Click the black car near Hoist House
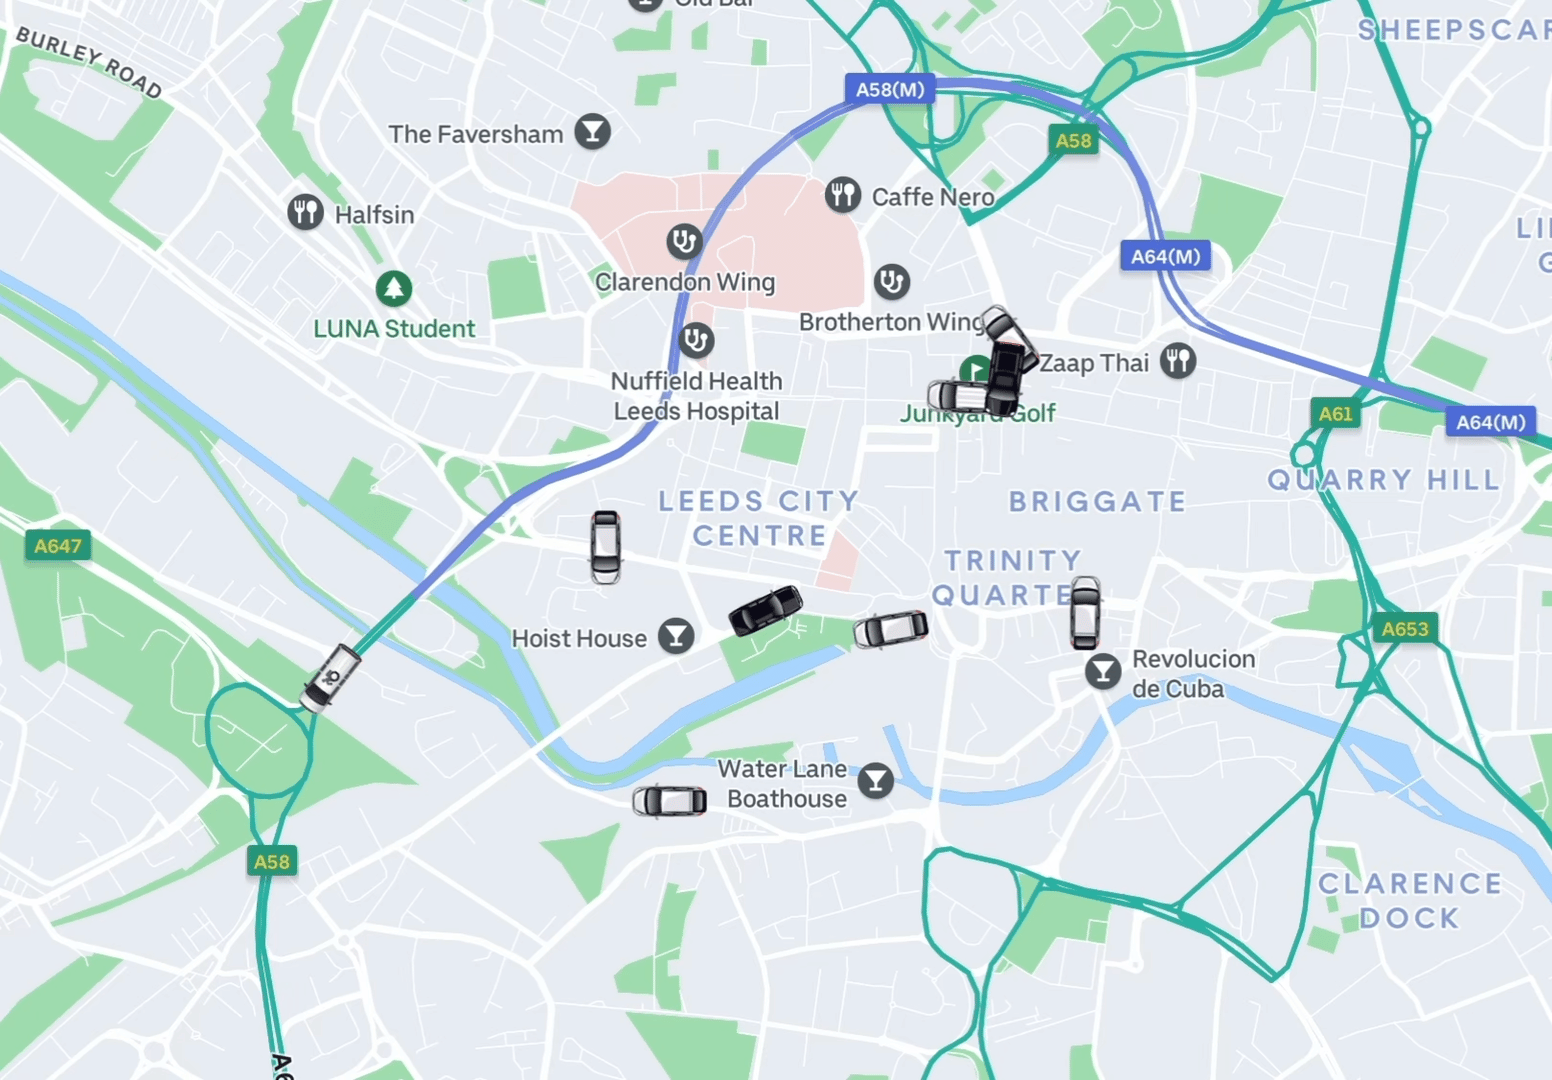 765,610
